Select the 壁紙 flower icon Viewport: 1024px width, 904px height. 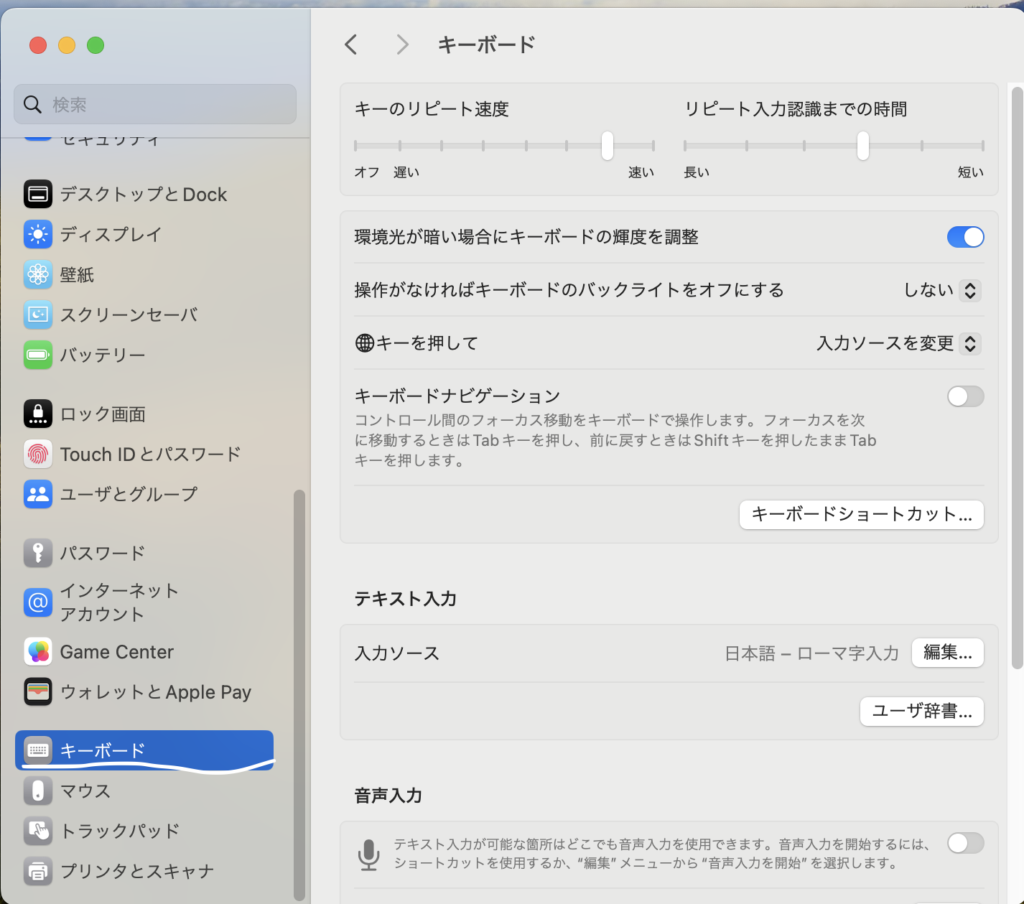pyautogui.click(x=38, y=274)
